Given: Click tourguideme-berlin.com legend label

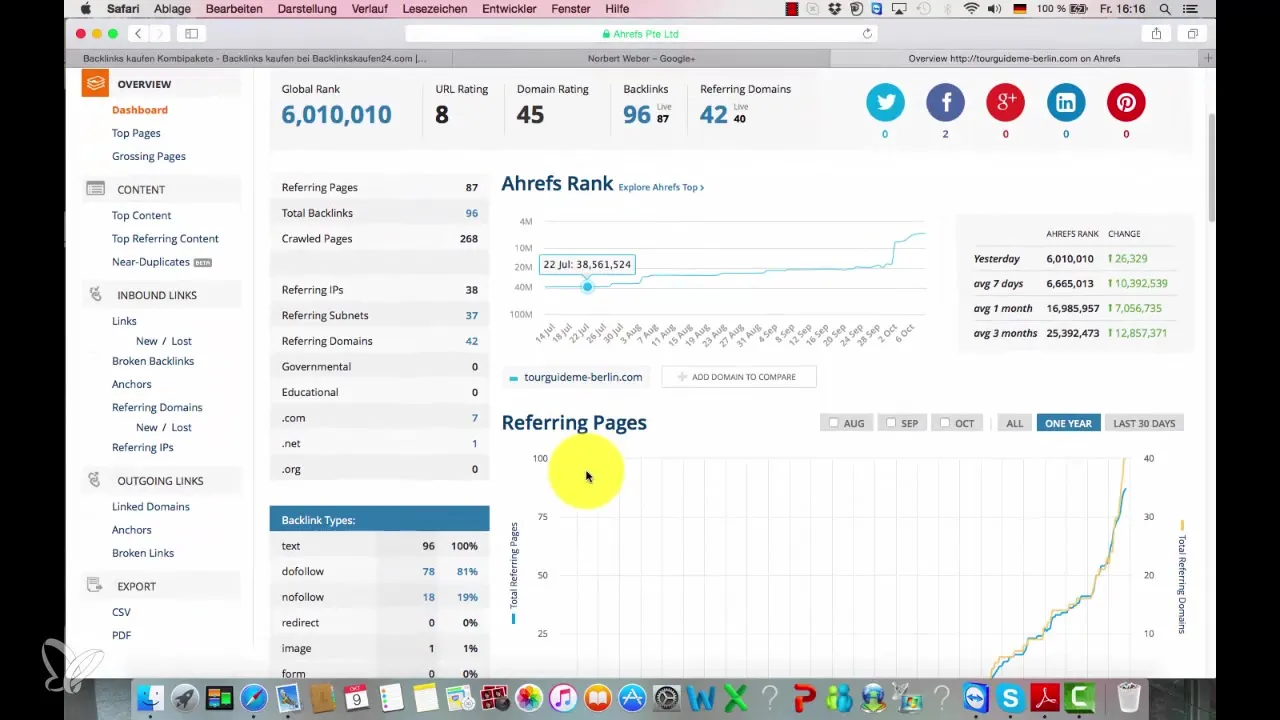Looking at the screenshot, I should (583, 377).
